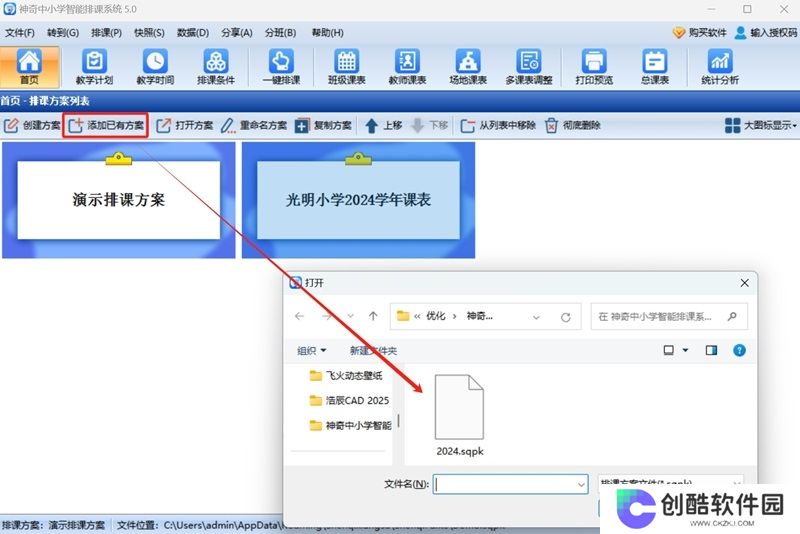Viewport: 800px width, 534px height.
Task: Click 打开方案 toolbar button
Action: (x=184, y=125)
